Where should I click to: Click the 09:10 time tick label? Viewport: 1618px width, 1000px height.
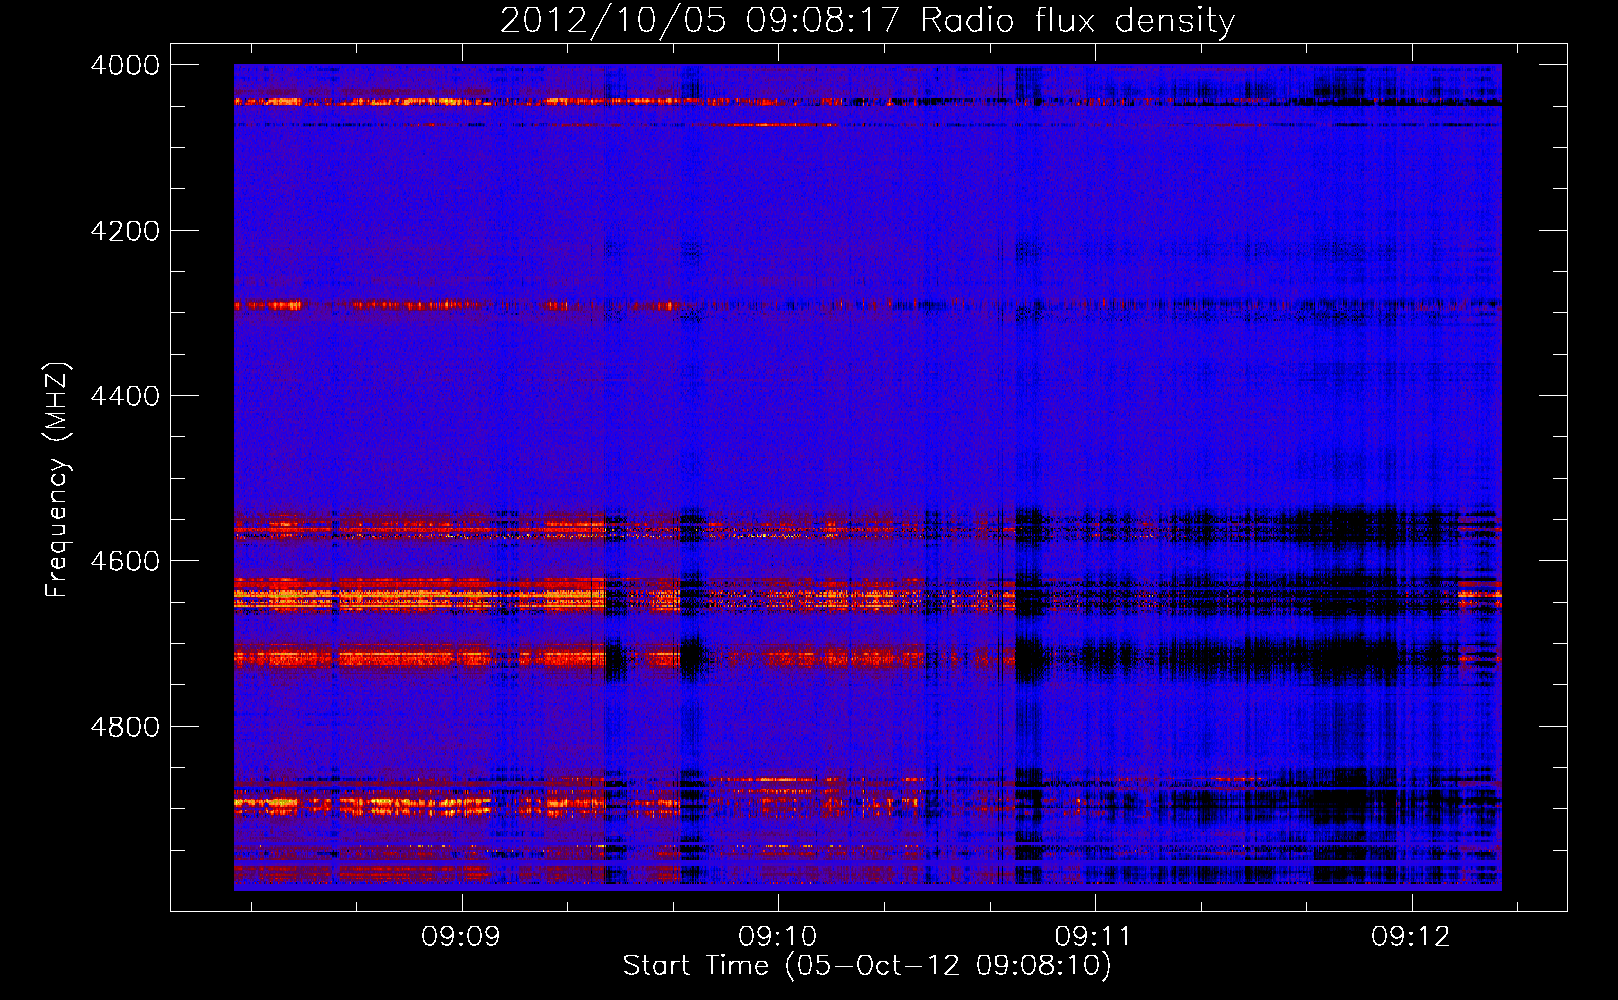click(778, 937)
